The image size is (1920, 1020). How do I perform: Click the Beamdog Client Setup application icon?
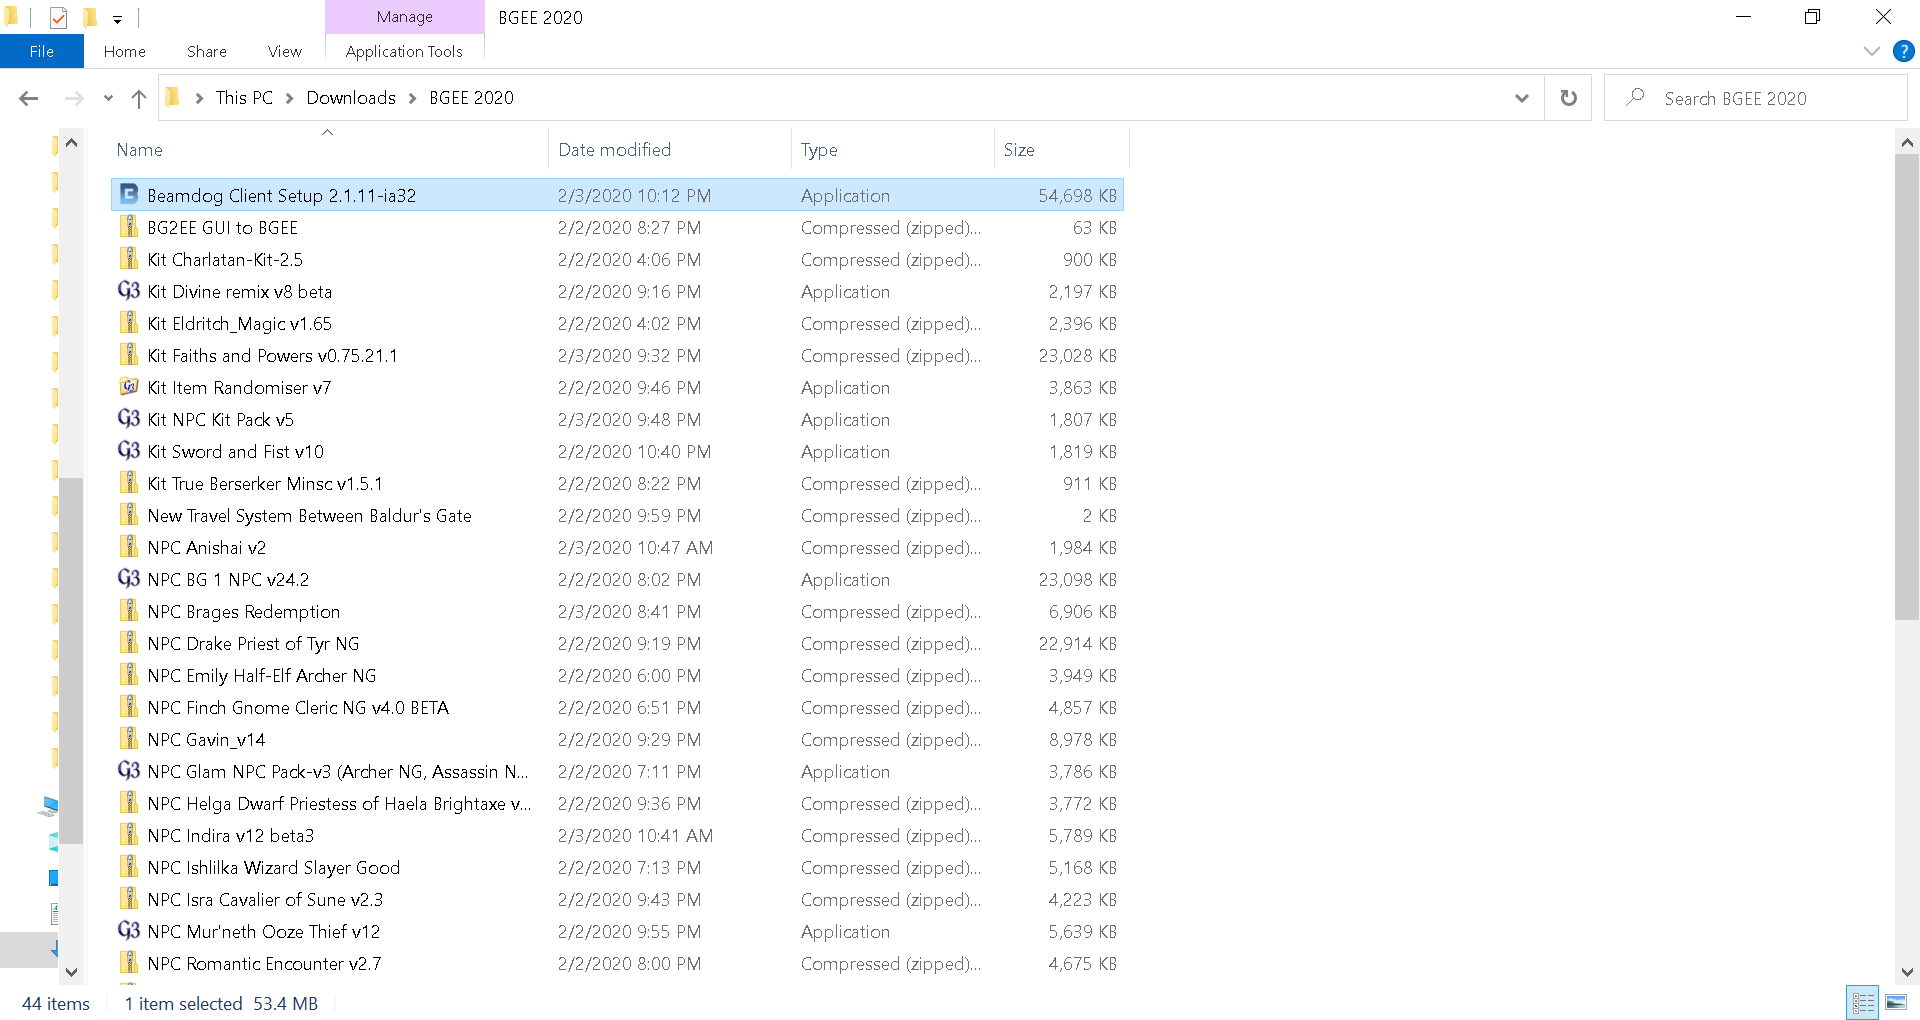pos(129,195)
